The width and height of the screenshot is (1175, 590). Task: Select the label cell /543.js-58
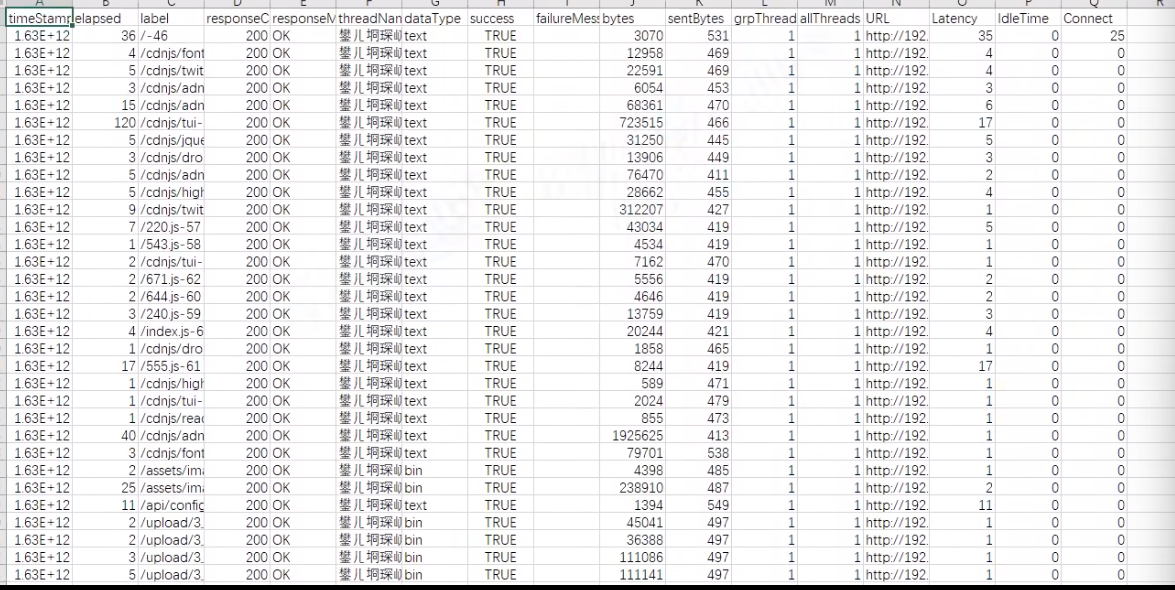(x=171, y=244)
